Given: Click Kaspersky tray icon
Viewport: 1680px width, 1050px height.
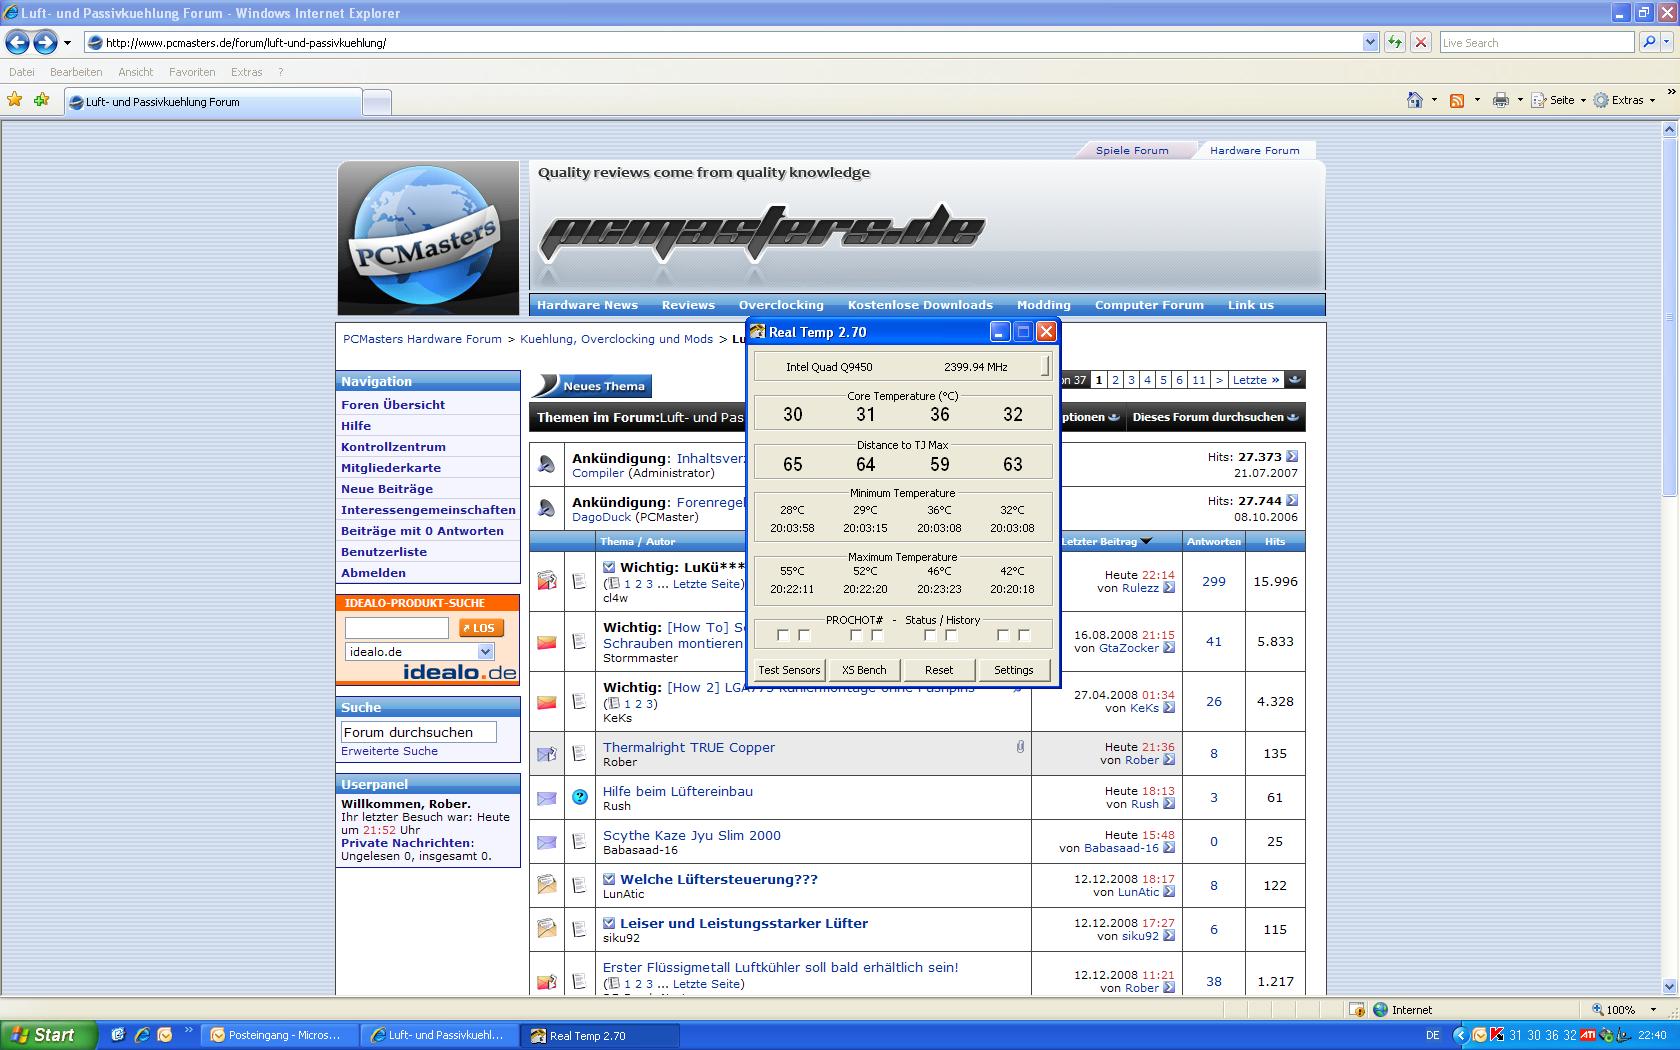Looking at the screenshot, I should pyautogui.click(x=1496, y=1035).
